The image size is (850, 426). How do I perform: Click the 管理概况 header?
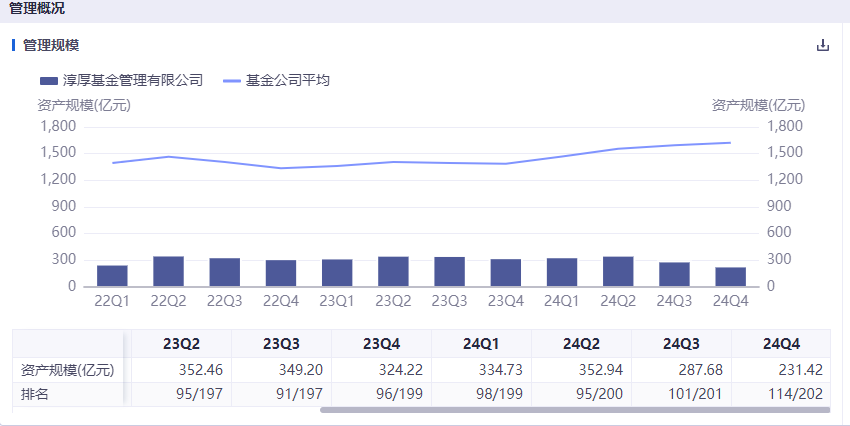tap(37, 9)
